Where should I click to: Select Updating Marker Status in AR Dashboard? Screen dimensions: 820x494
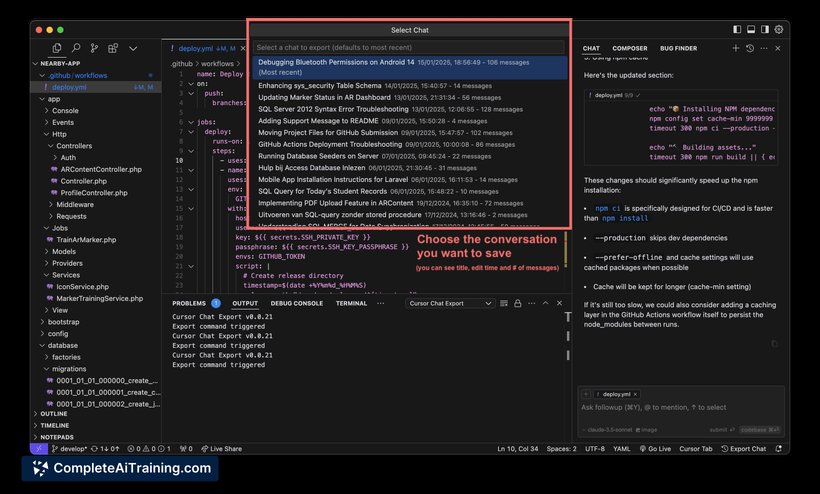click(x=409, y=97)
